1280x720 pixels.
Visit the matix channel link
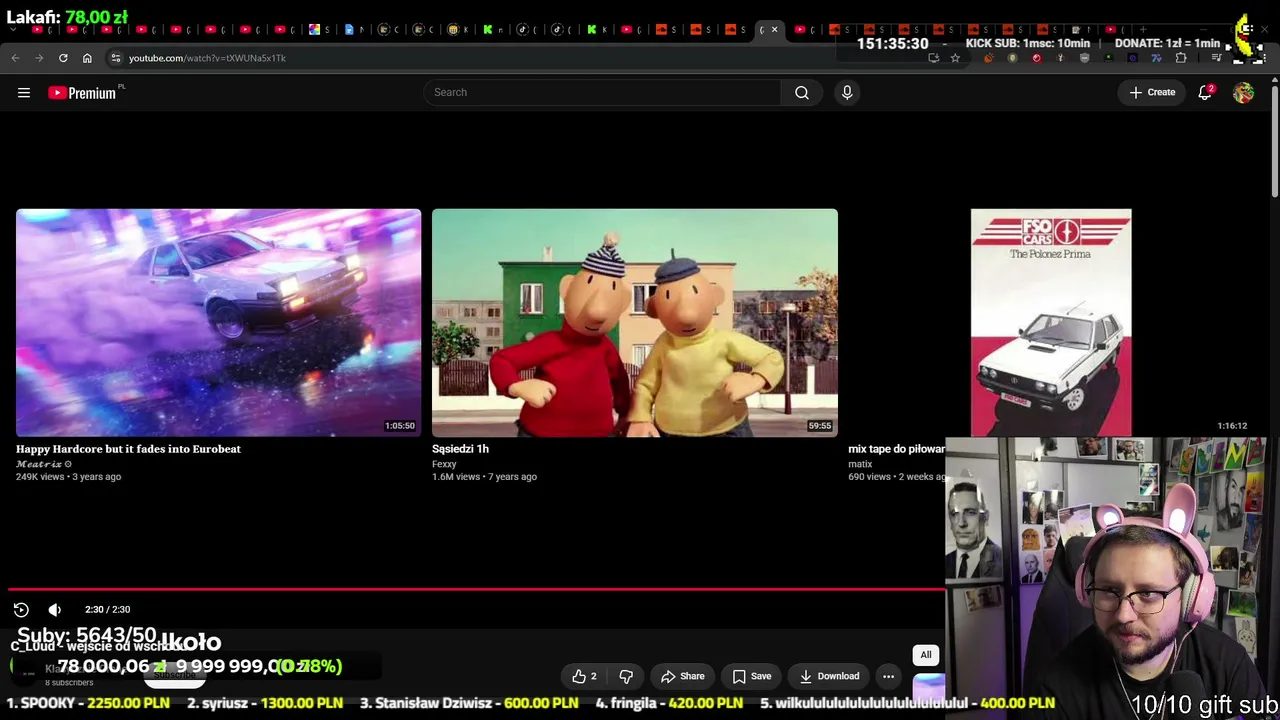860,464
